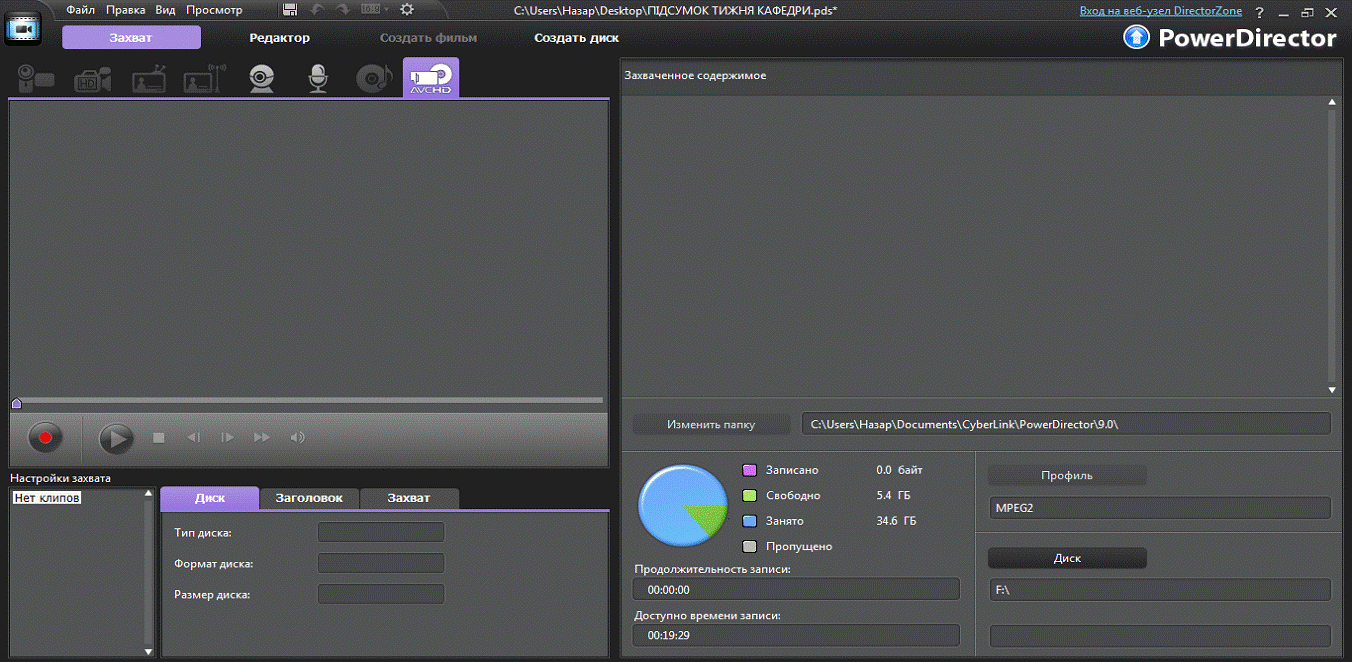The width and height of the screenshot is (1352, 662).
Task: Select webcam capture source icon
Action: pyautogui.click(x=262, y=79)
